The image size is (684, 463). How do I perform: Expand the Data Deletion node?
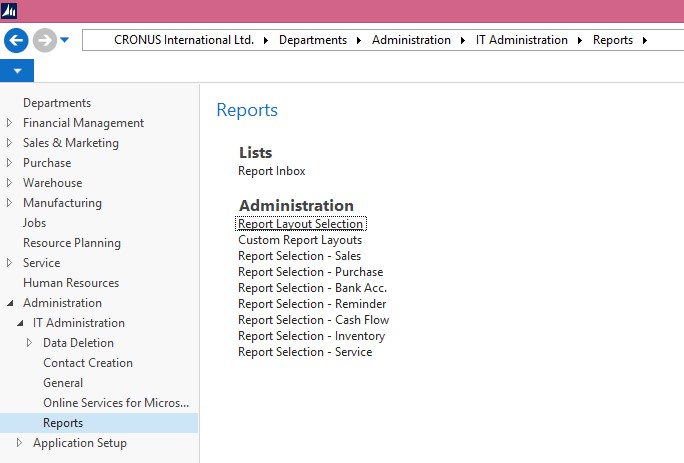(31, 343)
